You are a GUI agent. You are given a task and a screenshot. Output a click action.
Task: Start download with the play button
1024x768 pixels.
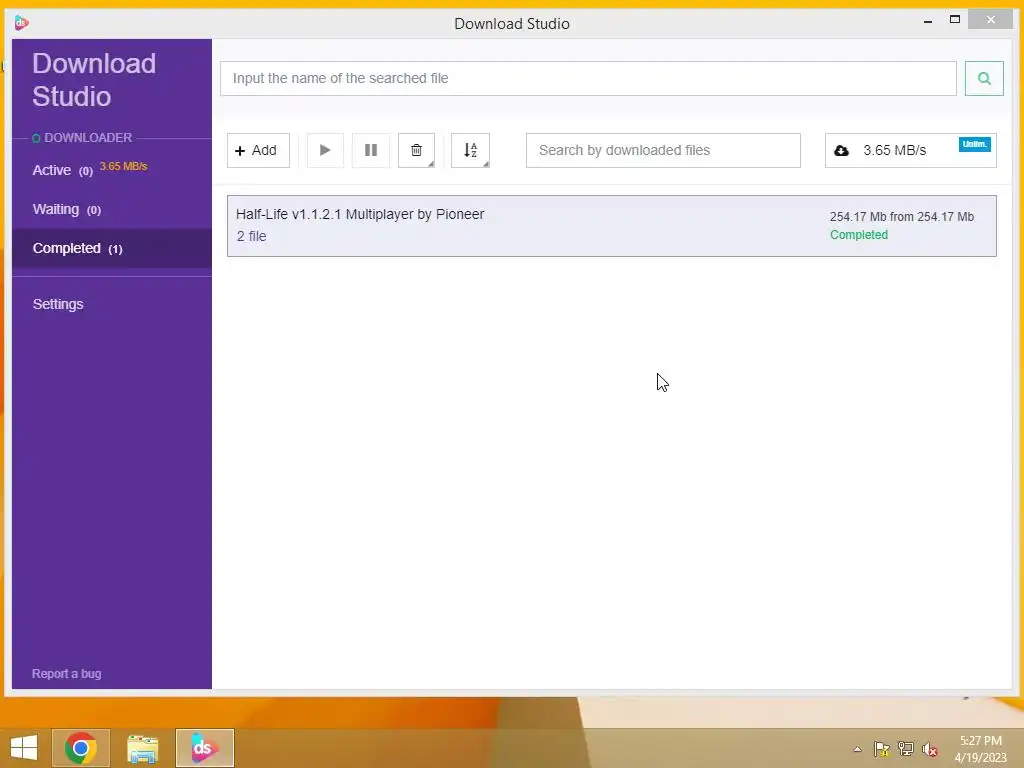click(325, 150)
